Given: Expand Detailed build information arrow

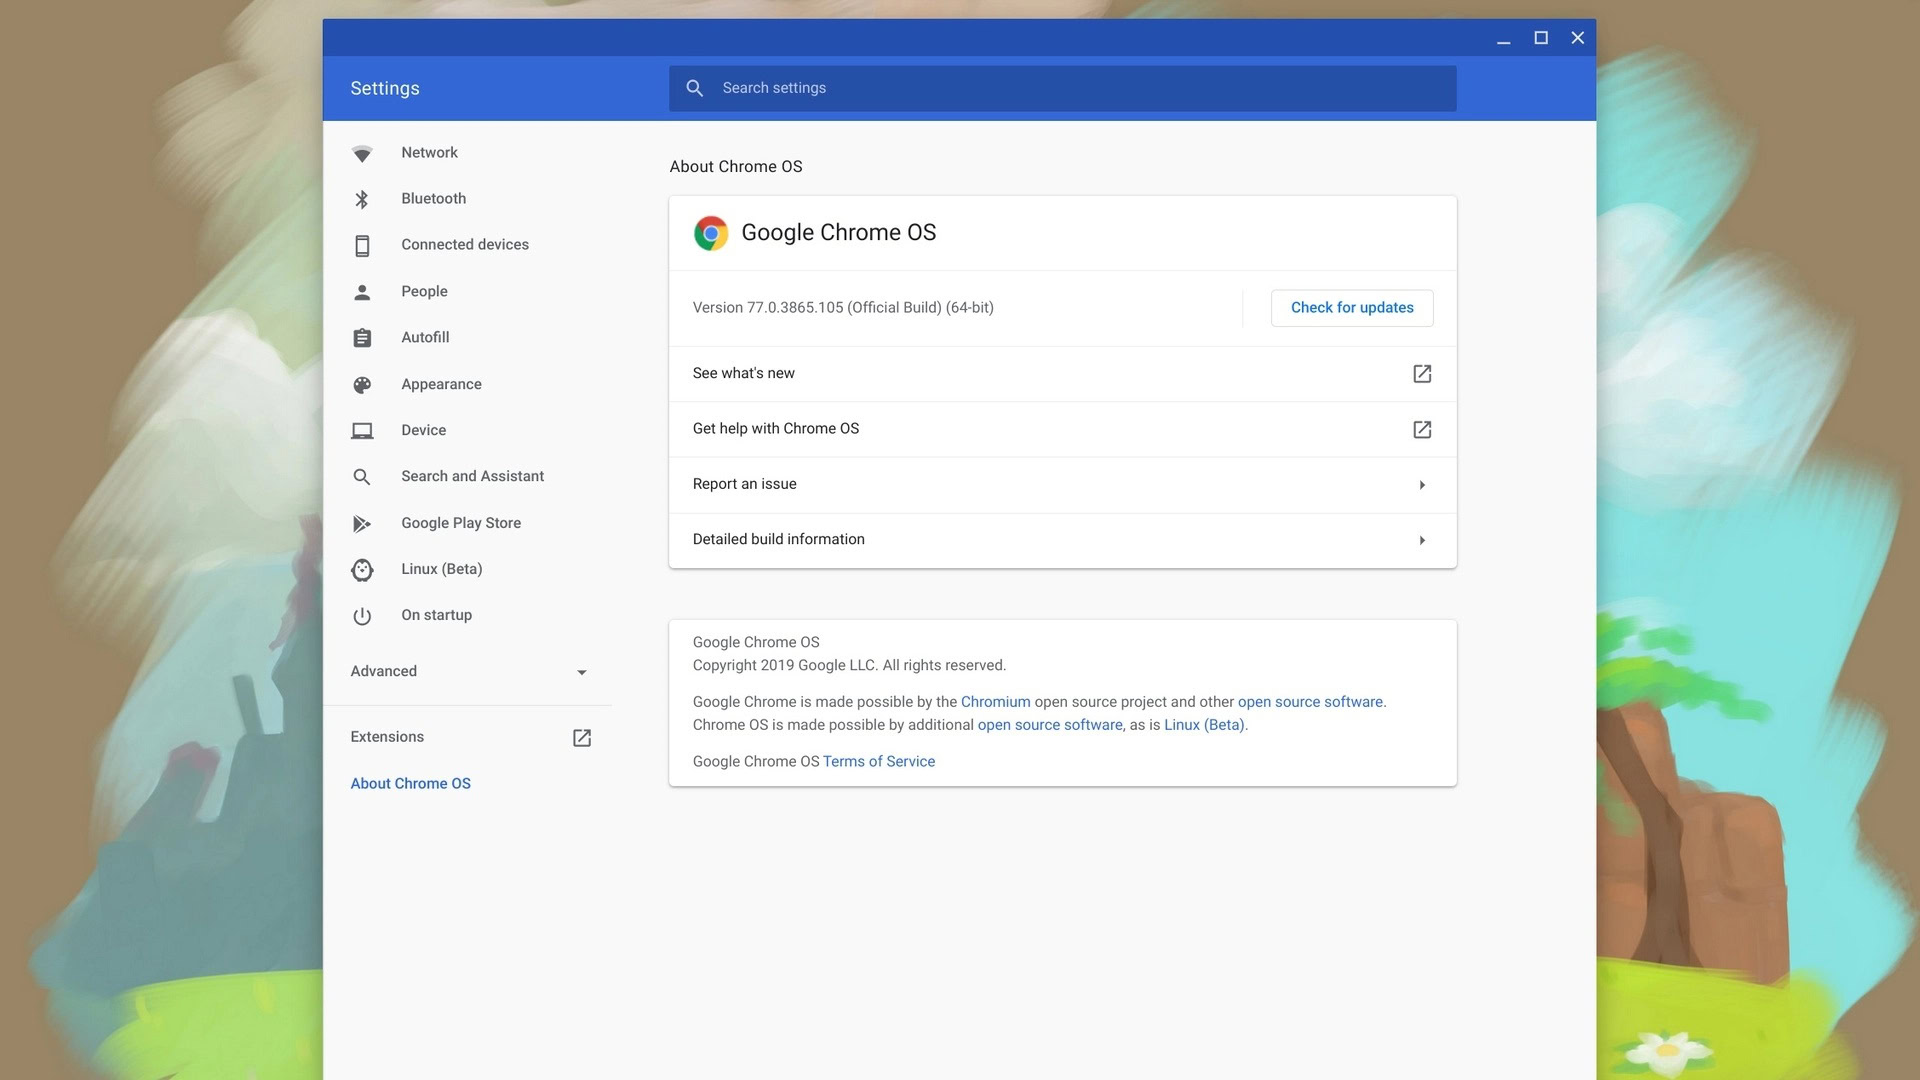Looking at the screenshot, I should coord(1421,540).
